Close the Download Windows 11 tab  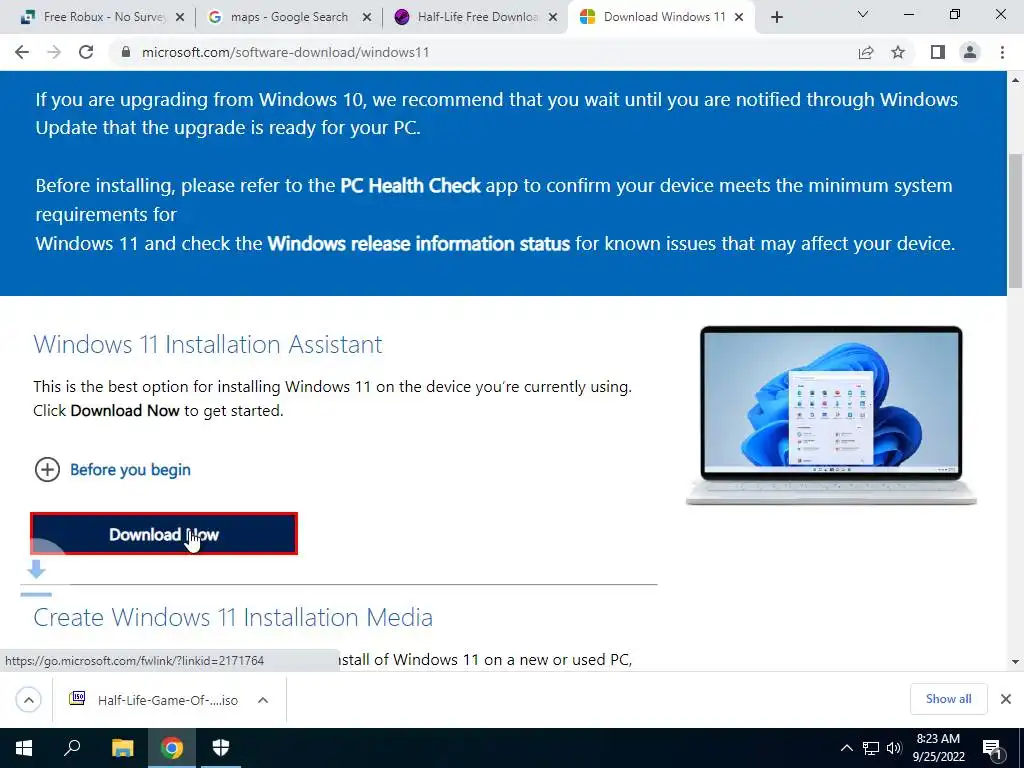pos(739,18)
